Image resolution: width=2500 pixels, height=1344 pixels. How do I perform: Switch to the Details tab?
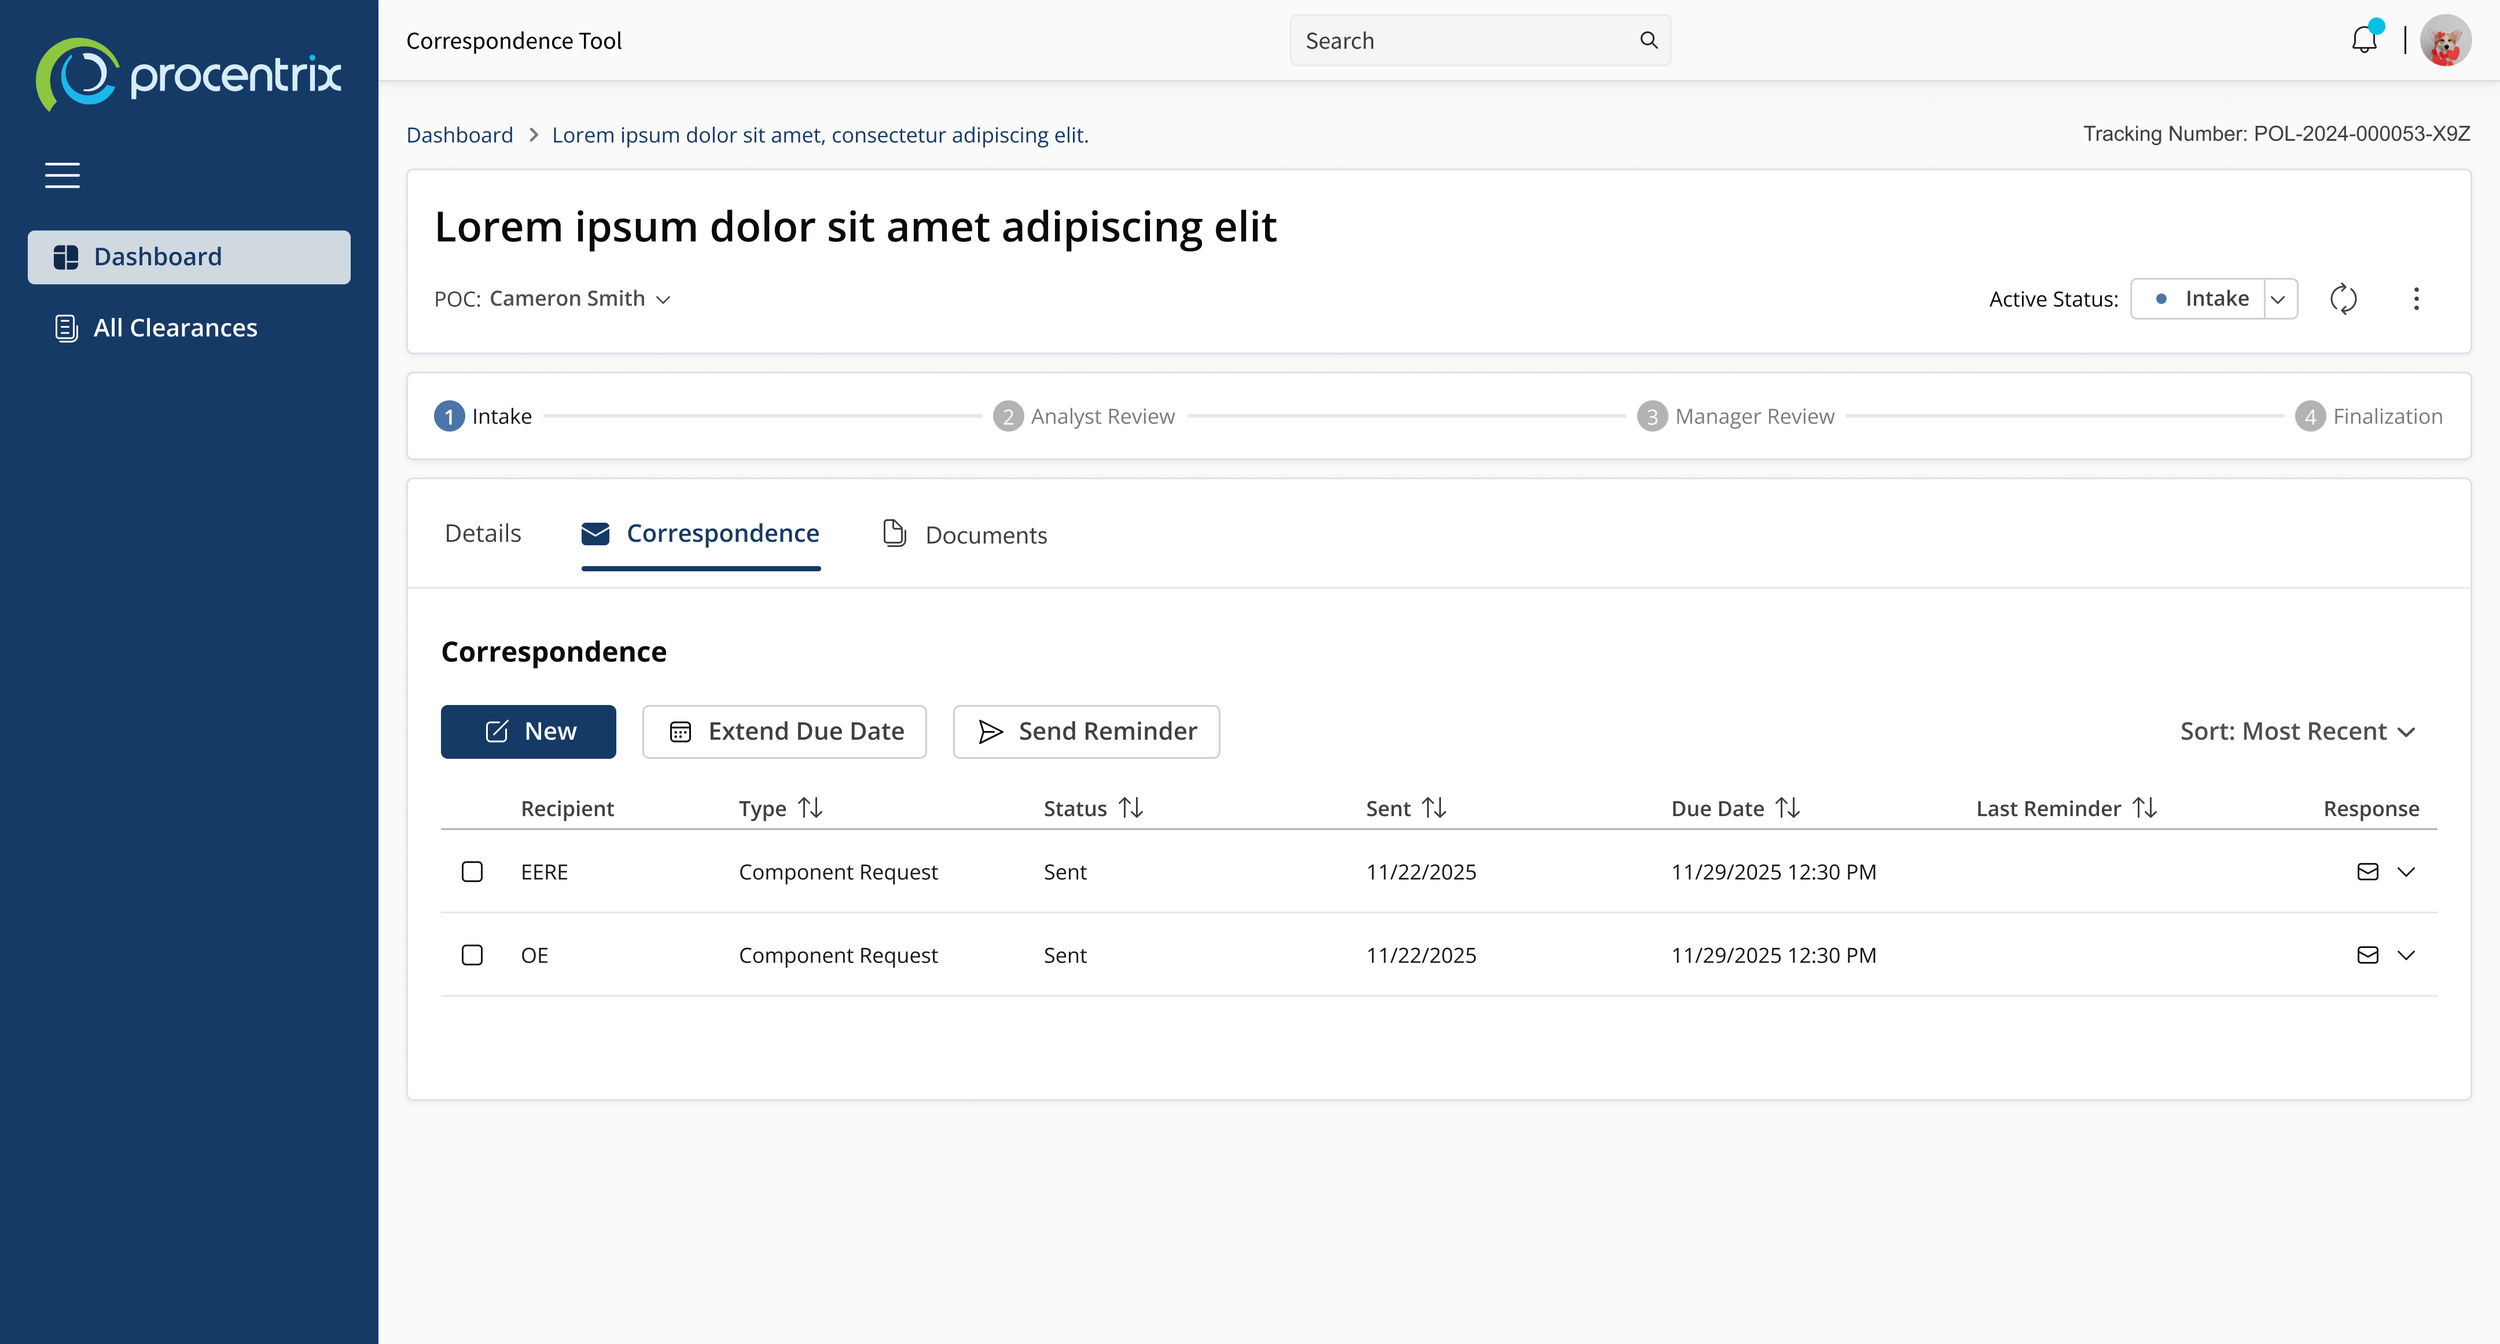tap(483, 534)
